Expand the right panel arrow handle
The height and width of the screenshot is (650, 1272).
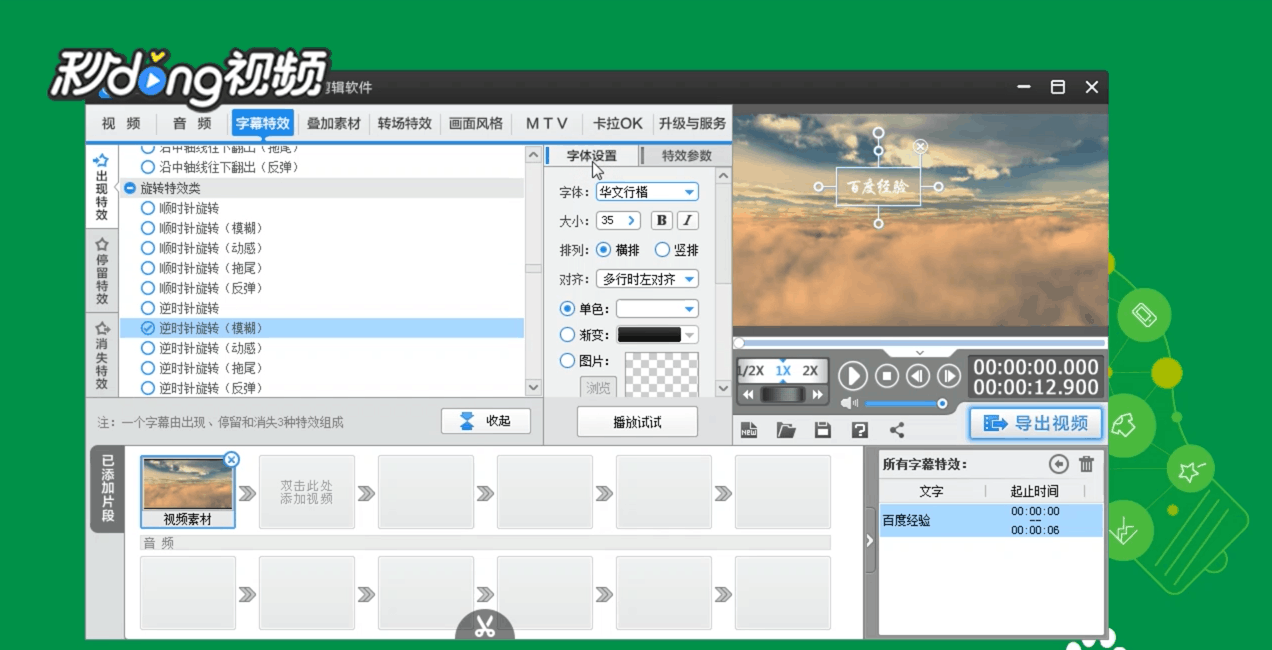point(869,540)
